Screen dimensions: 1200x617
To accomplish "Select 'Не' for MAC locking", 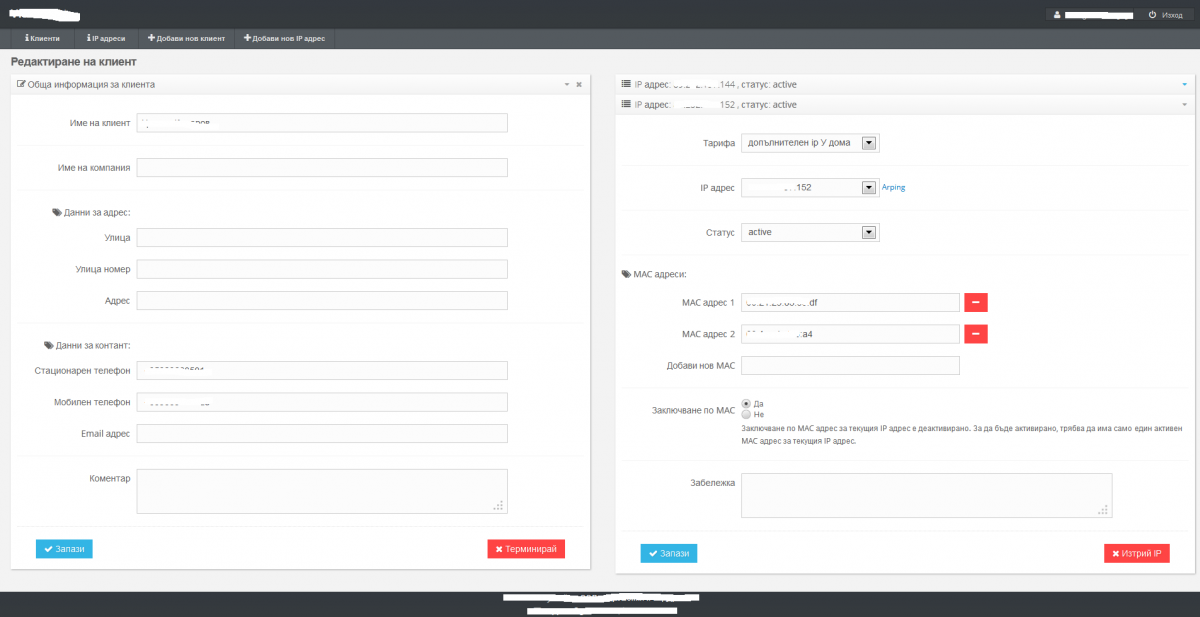I will pyautogui.click(x=746, y=413).
